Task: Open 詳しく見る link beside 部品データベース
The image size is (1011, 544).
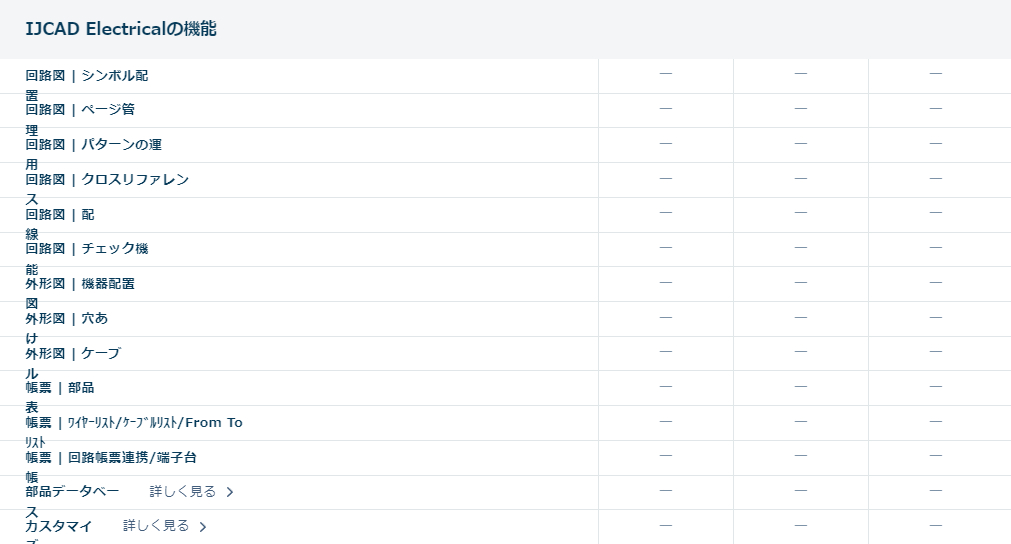Action: (183, 492)
